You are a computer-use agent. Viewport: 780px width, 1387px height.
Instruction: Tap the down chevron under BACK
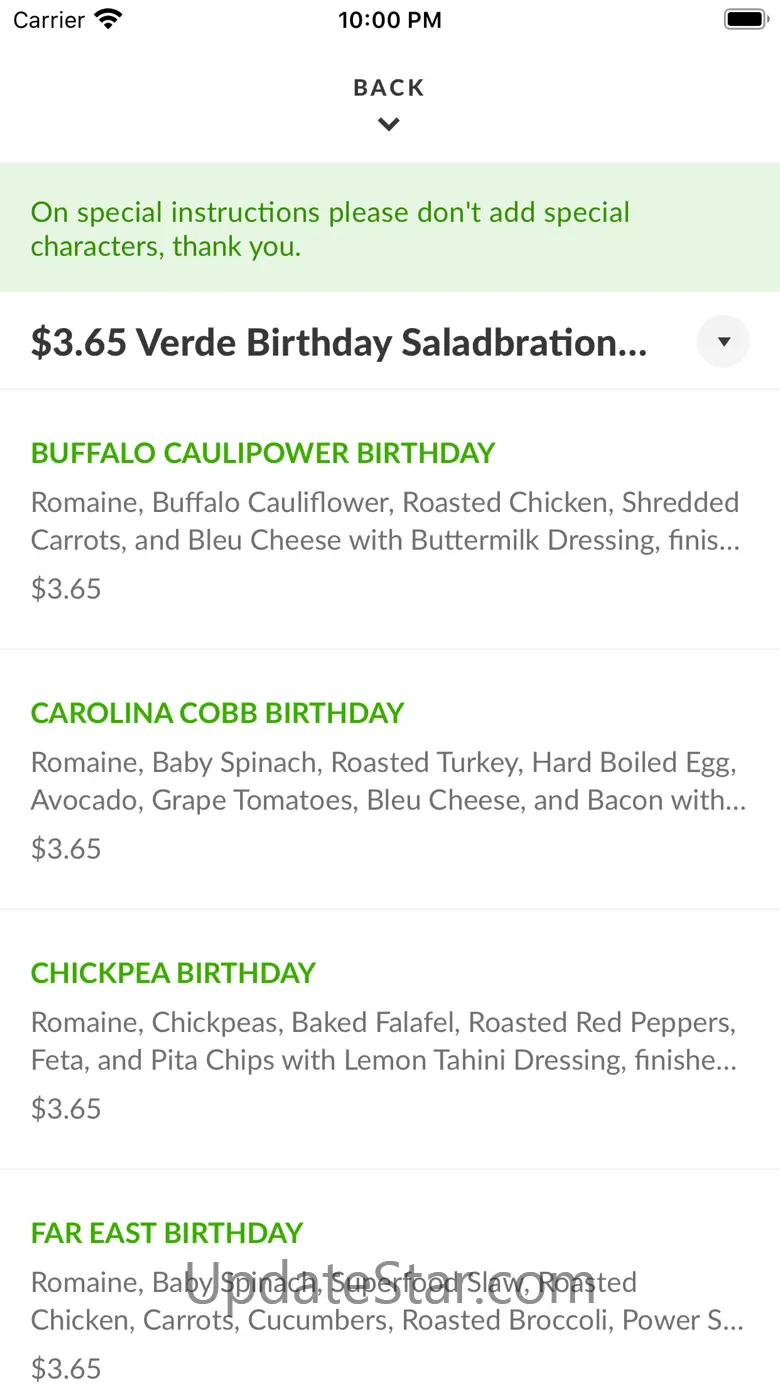tap(389, 125)
